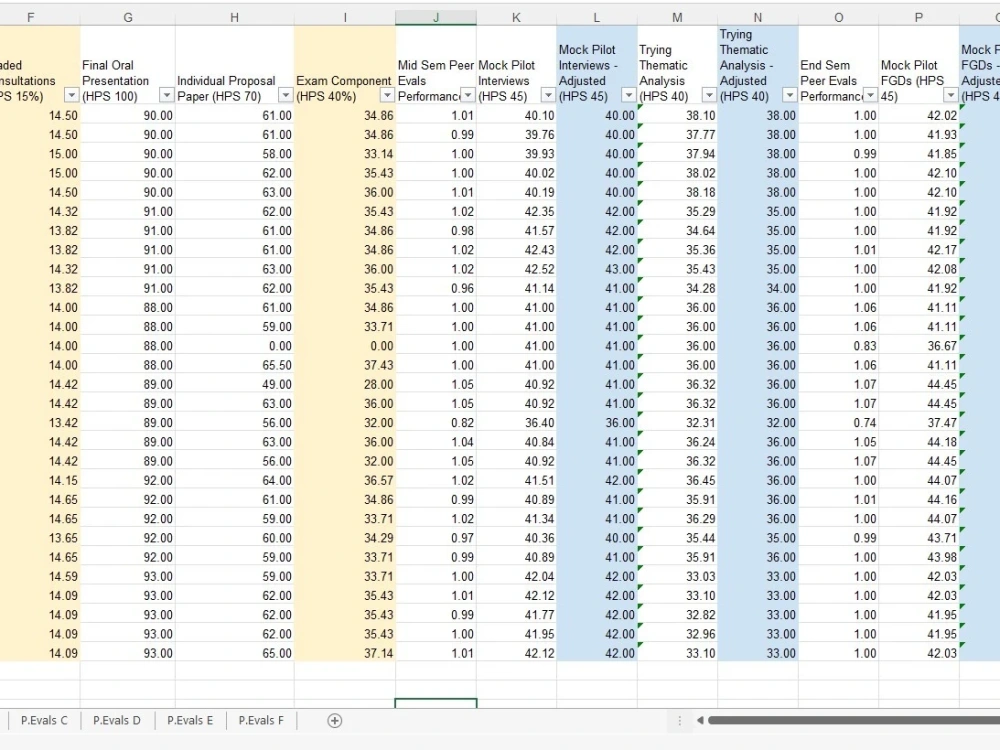This screenshot has height=750, width=1000.
Task: Select column O header
Action: [839, 18]
